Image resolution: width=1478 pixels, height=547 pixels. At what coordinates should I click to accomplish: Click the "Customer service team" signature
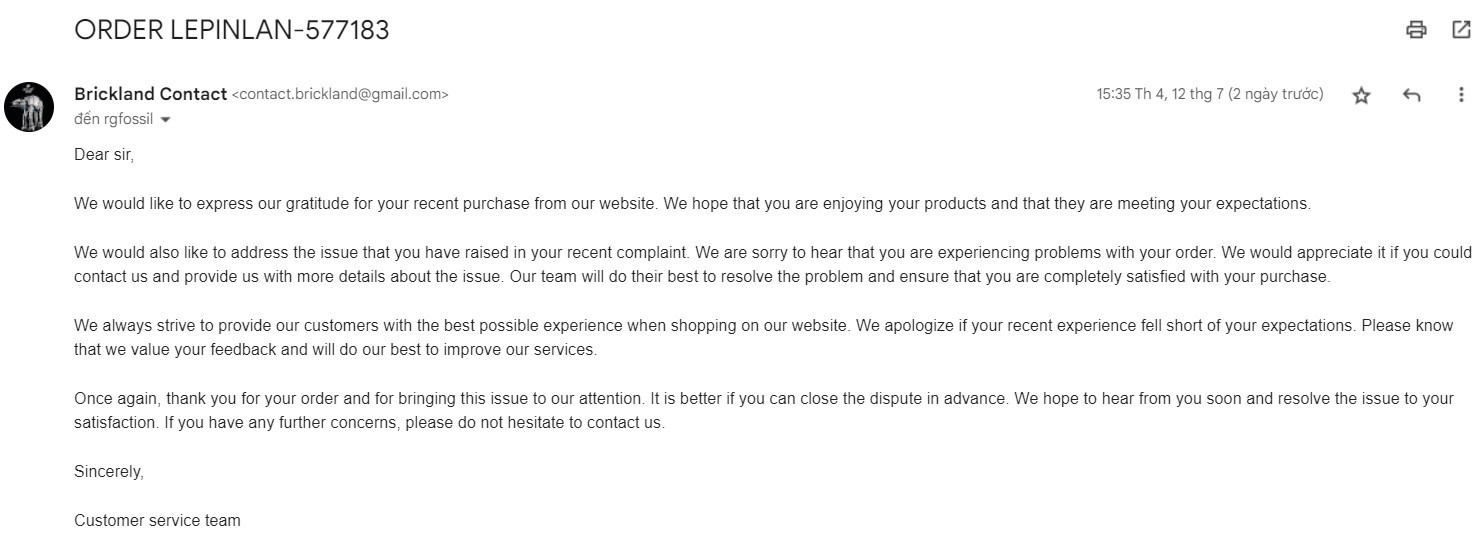(x=157, y=520)
